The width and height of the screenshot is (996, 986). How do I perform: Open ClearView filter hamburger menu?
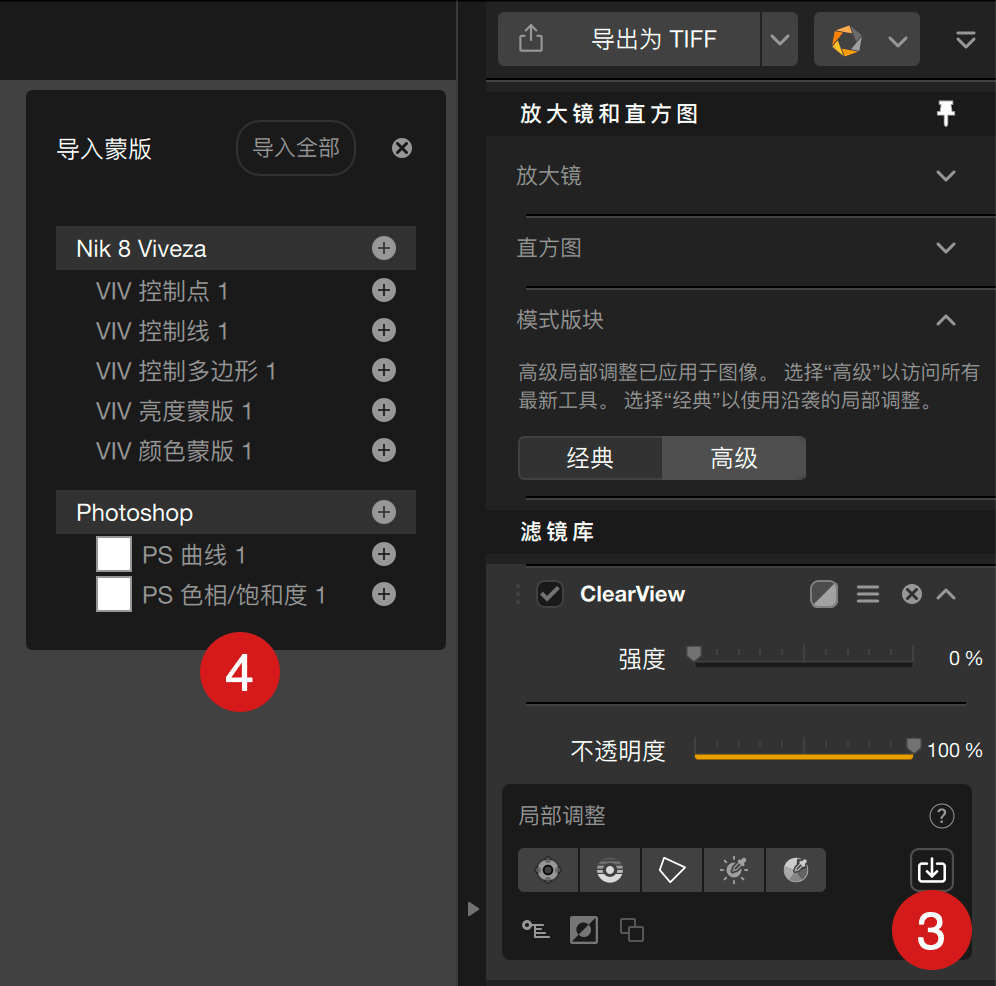[868, 594]
